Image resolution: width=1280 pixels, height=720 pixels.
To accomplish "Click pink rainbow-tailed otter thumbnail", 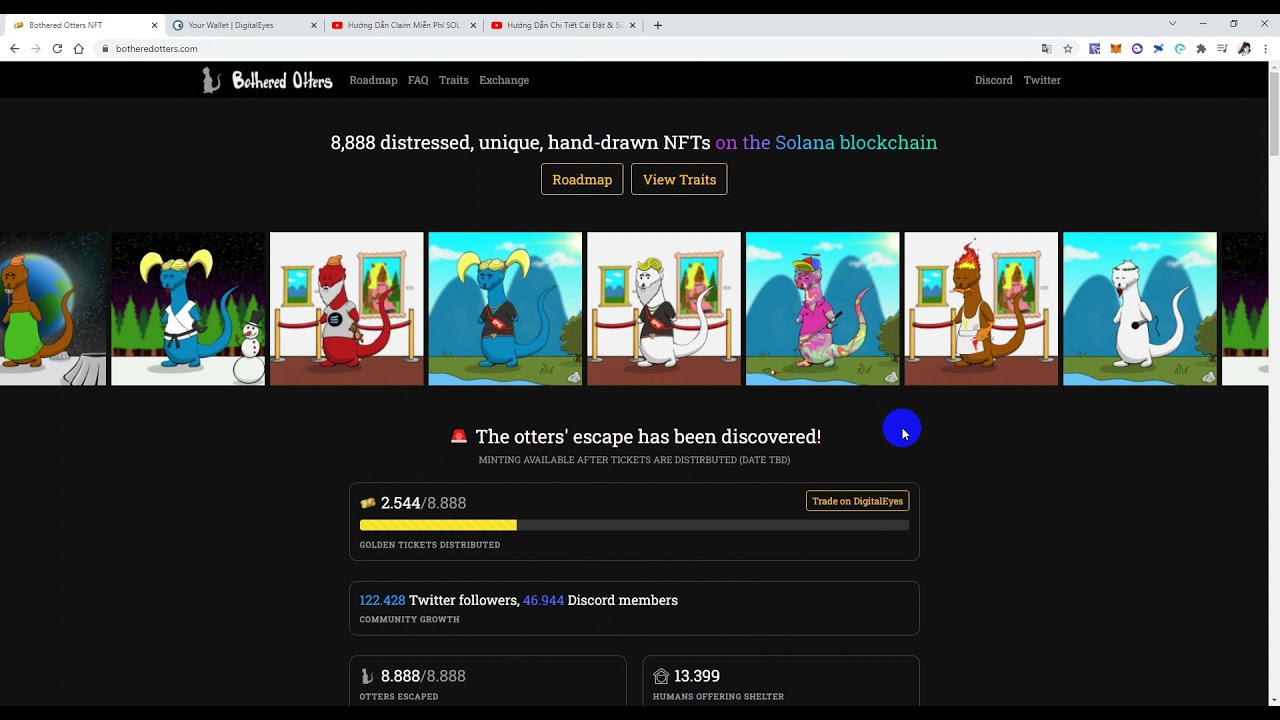I will (822, 309).
